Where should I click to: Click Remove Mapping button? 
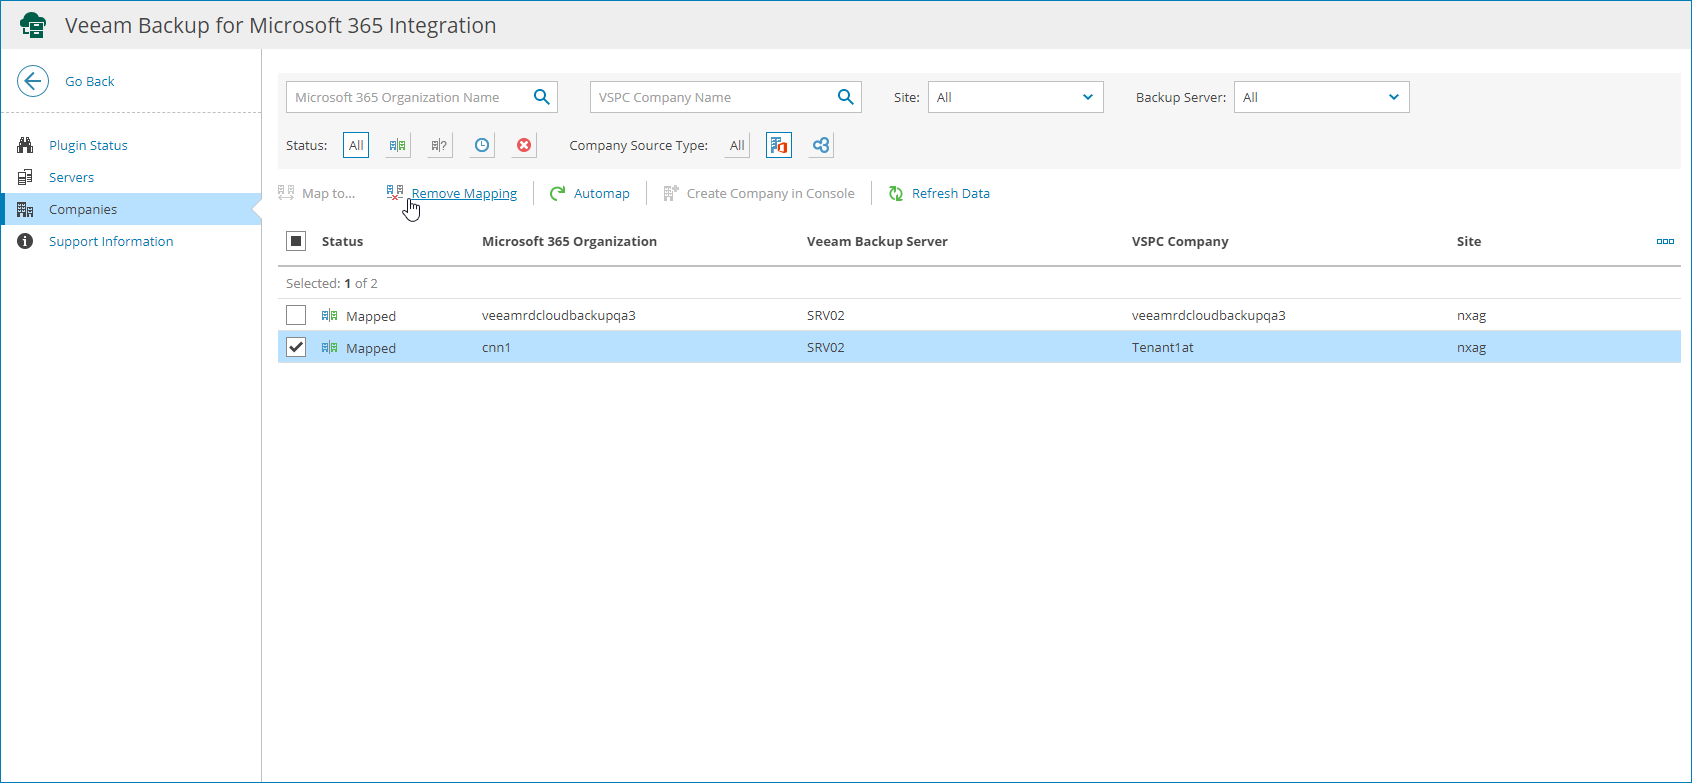[x=463, y=193]
